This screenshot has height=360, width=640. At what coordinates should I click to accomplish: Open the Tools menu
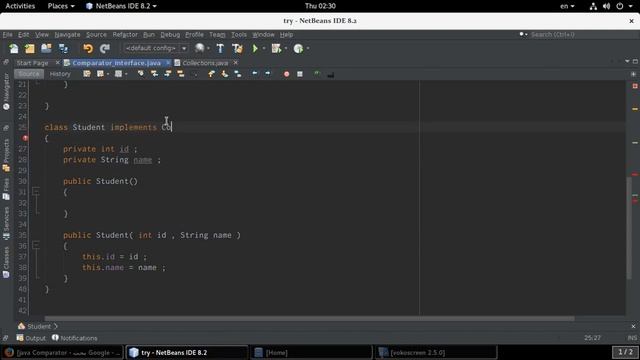tap(239, 35)
